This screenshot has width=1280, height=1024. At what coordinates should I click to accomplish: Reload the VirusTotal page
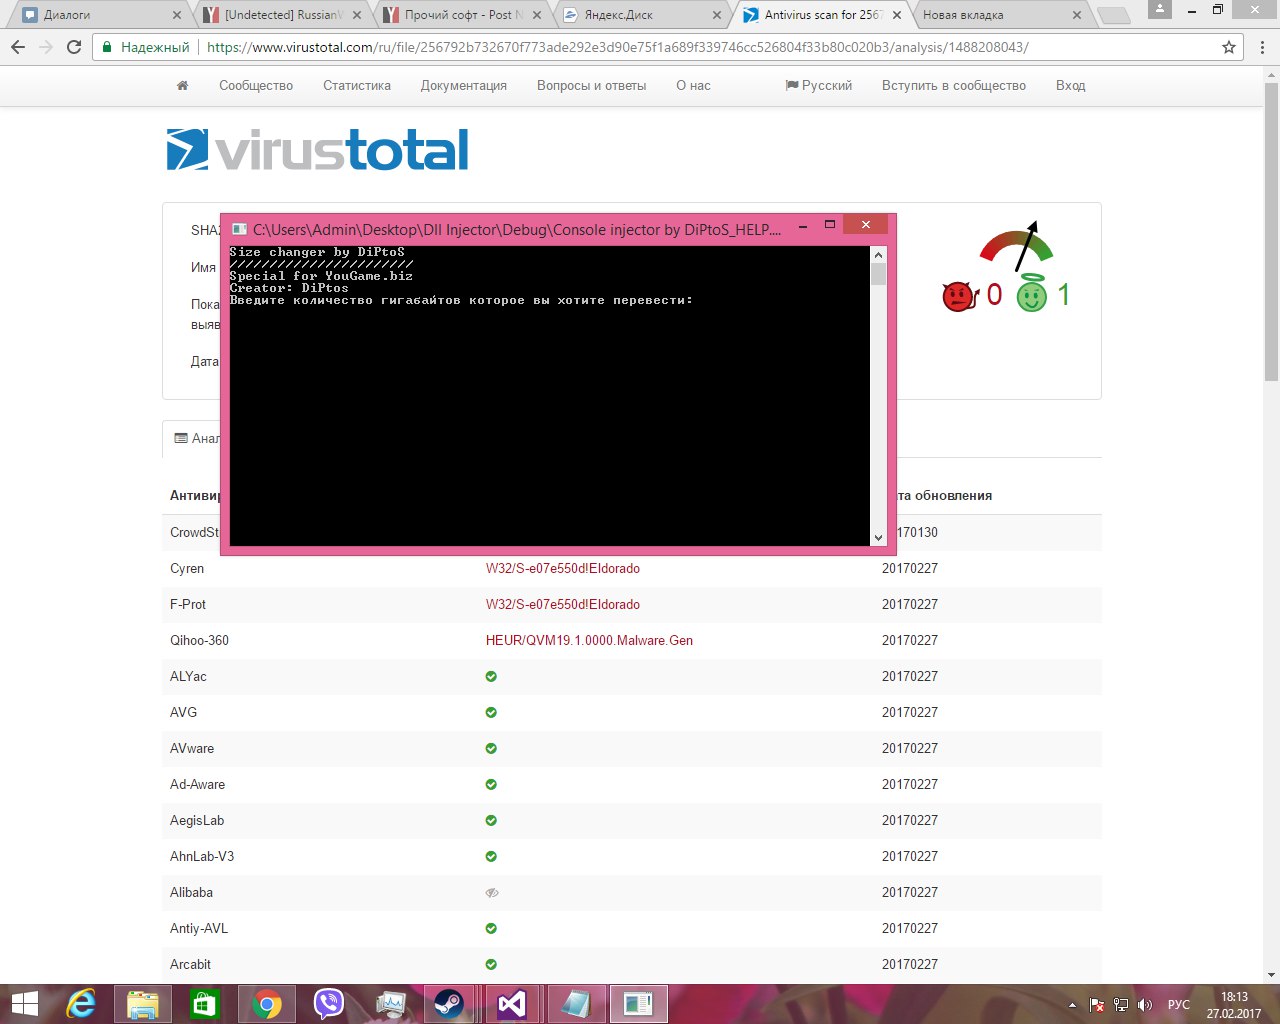74,47
